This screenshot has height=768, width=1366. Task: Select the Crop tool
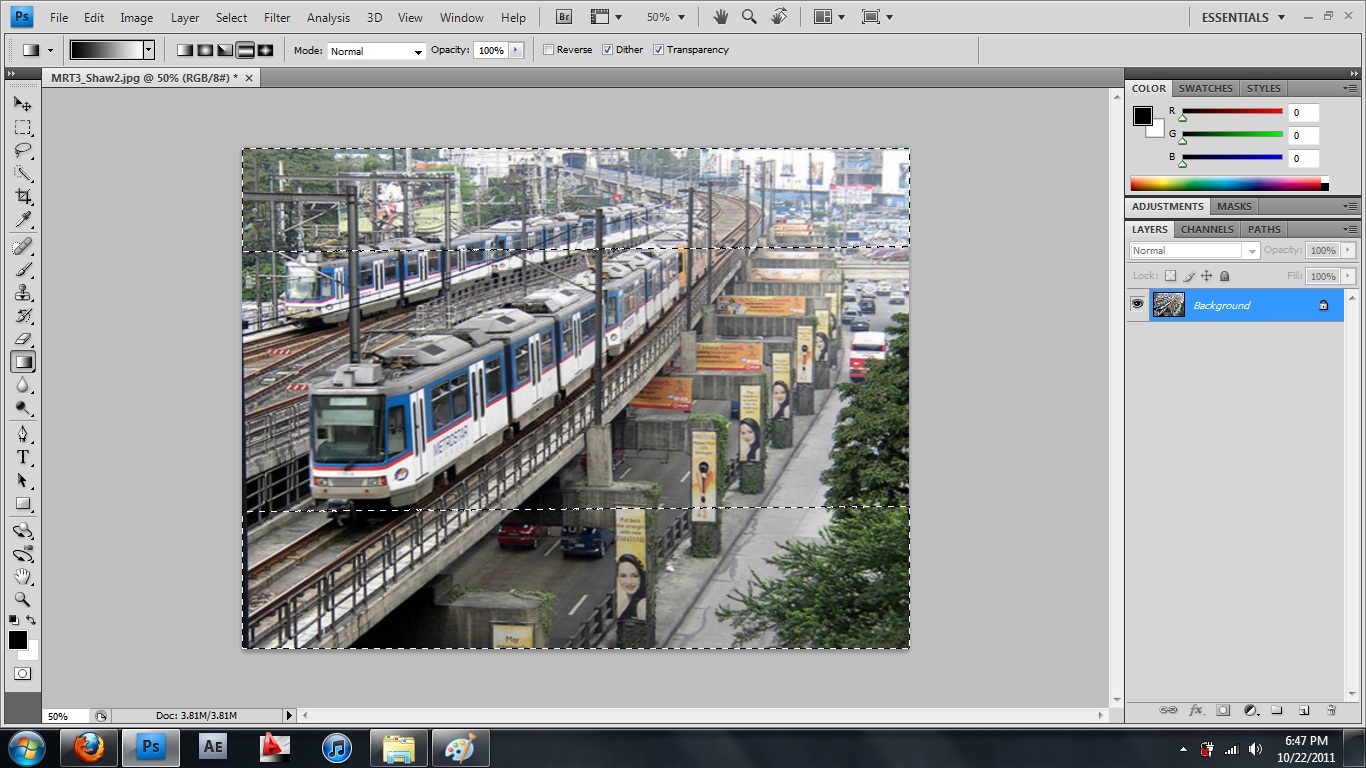pos(23,197)
